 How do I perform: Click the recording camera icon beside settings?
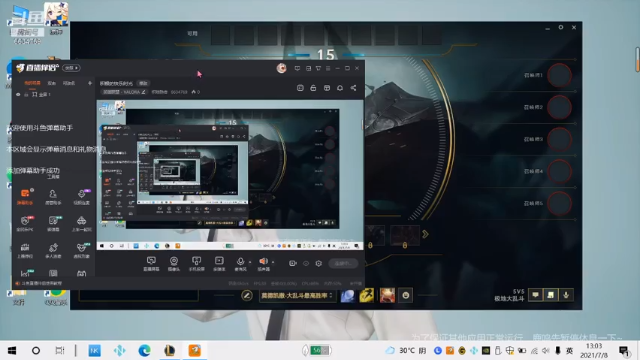tap(293, 263)
